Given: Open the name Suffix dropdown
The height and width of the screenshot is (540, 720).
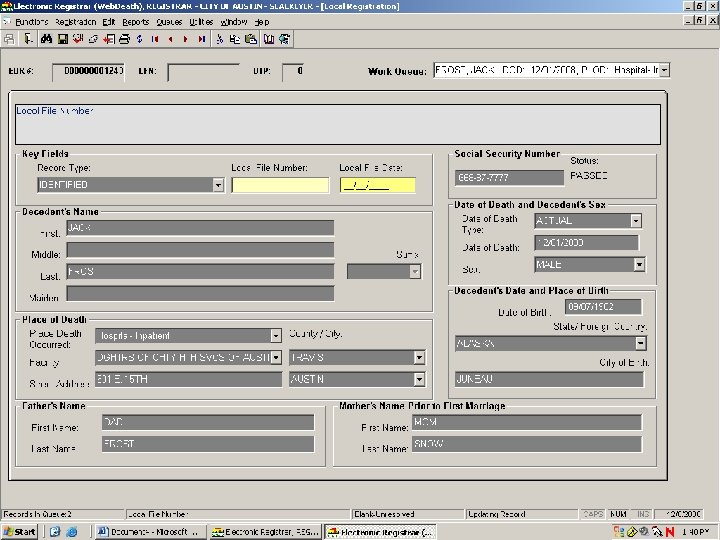Looking at the screenshot, I should pyautogui.click(x=415, y=271).
